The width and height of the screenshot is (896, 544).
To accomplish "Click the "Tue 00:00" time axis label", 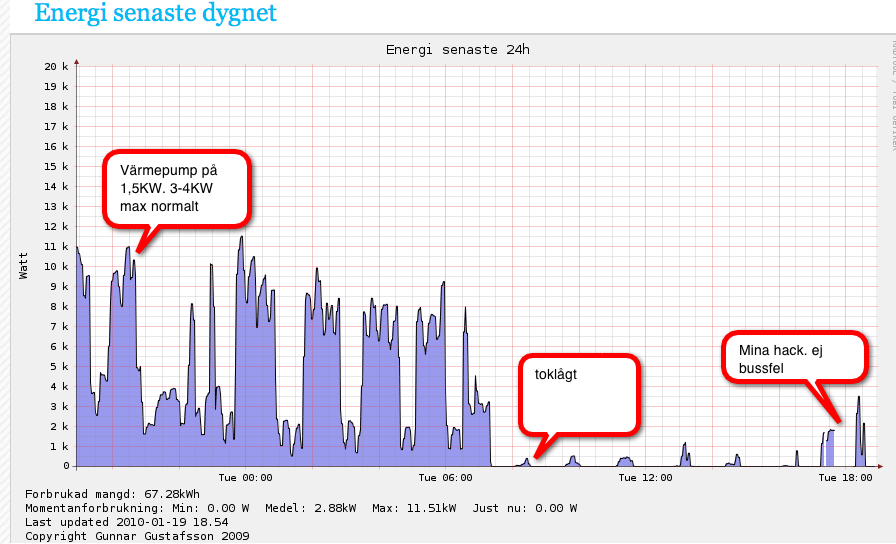I will tap(244, 478).
